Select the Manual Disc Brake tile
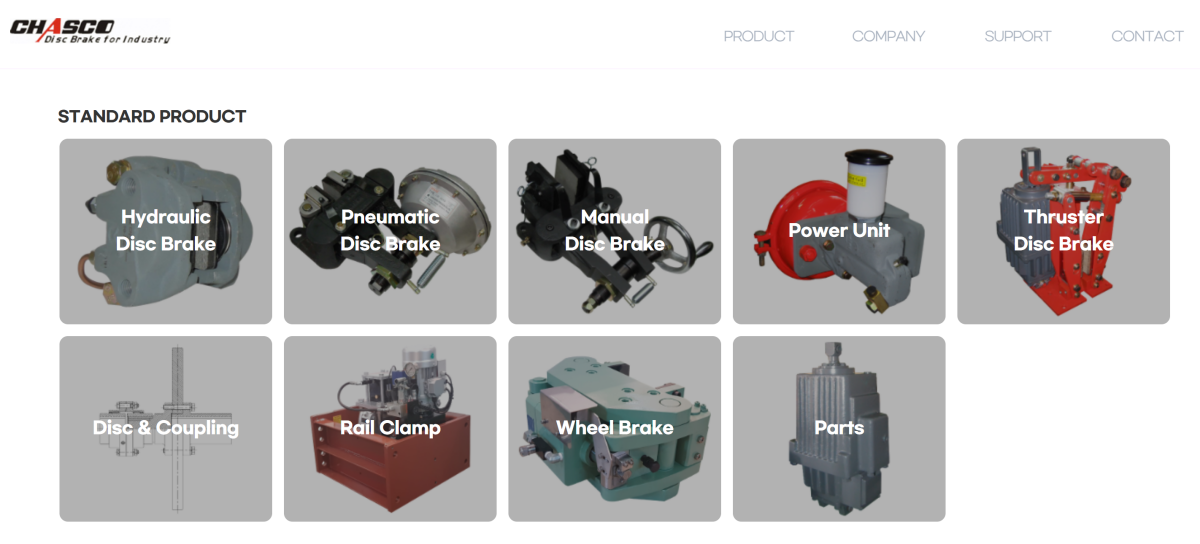1200x544 pixels. point(614,231)
